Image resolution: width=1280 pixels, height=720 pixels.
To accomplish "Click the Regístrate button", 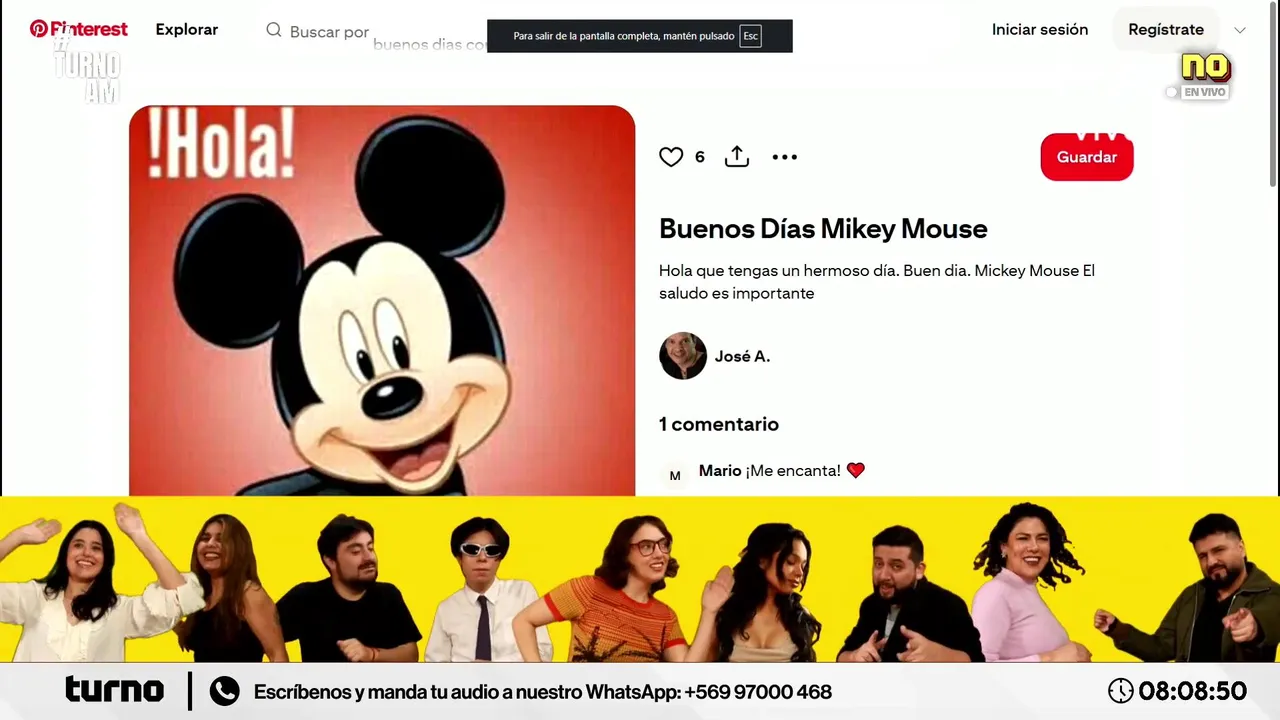I will pyautogui.click(x=1166, y=29).
